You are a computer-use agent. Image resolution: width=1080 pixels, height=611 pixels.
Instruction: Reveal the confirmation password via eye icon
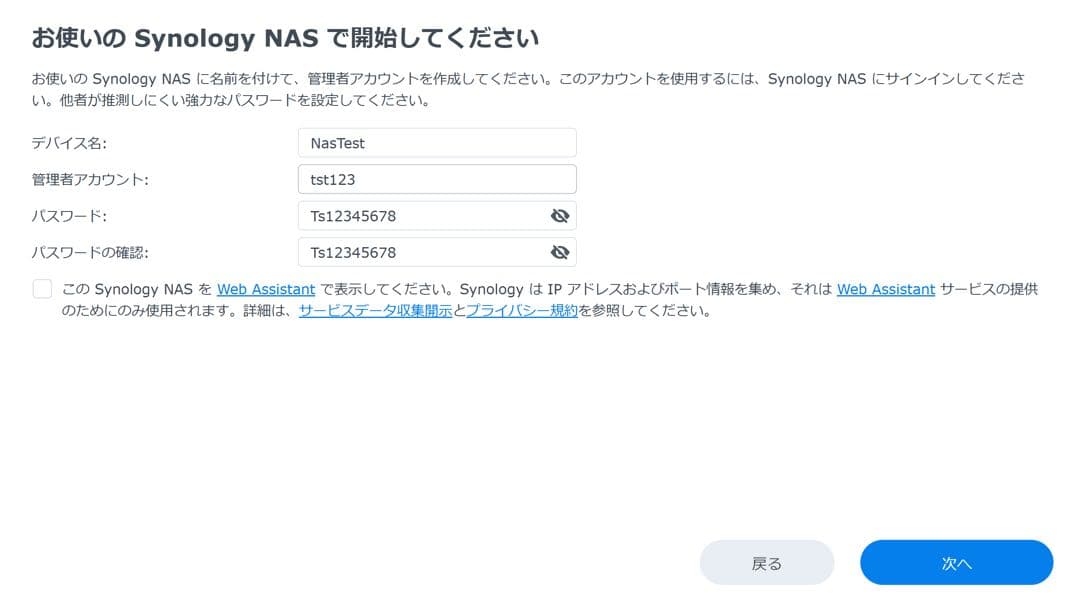[560, 252]
